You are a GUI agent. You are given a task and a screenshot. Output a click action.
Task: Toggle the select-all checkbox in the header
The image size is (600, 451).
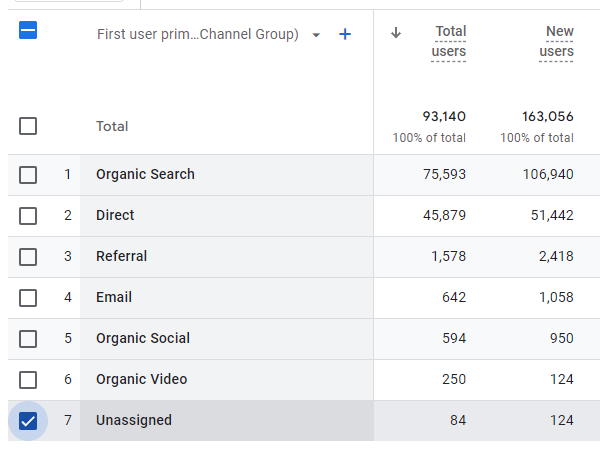[28, 31]
